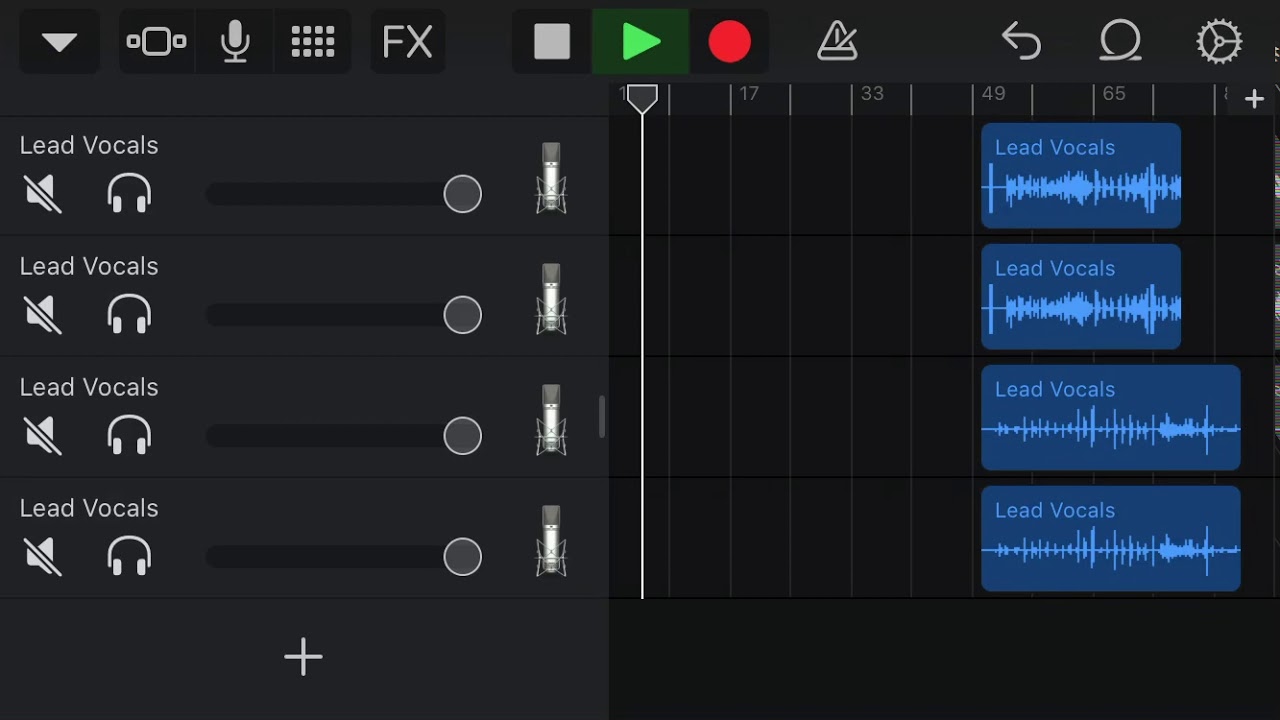
Task: Toggle the metronome
Action: [837, 41]
